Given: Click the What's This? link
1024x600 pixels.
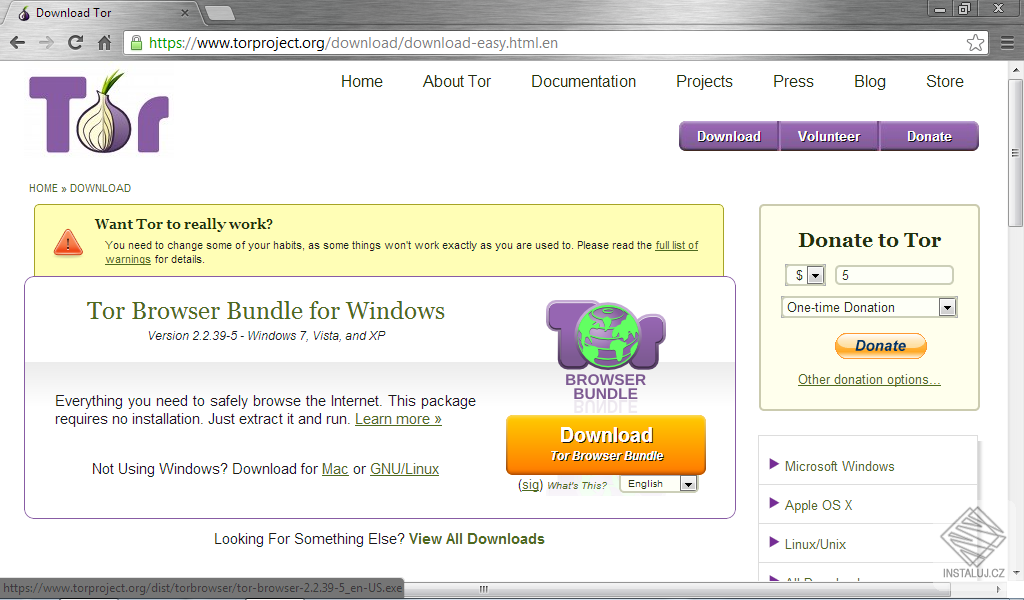Looking at the screenshot, I should [x=577, y=485].
